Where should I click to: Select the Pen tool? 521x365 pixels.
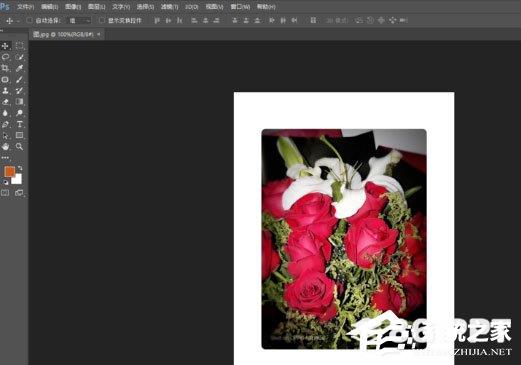tap(5, 124)
